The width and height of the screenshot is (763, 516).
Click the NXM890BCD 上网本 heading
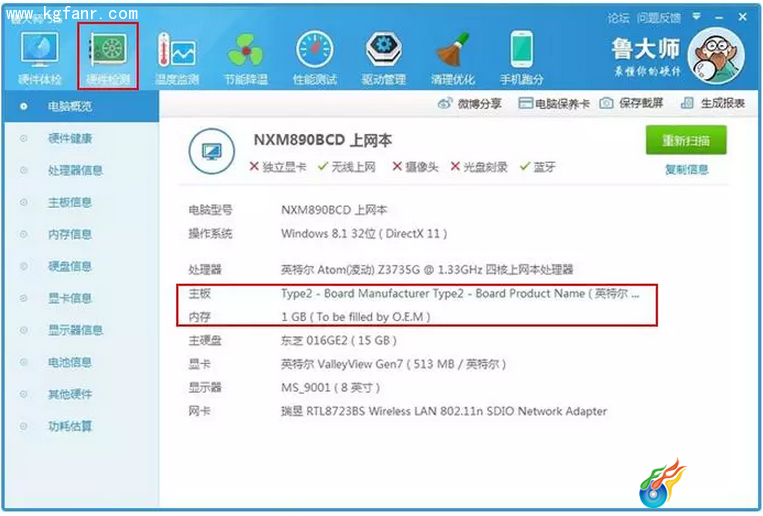pos(322,140)
